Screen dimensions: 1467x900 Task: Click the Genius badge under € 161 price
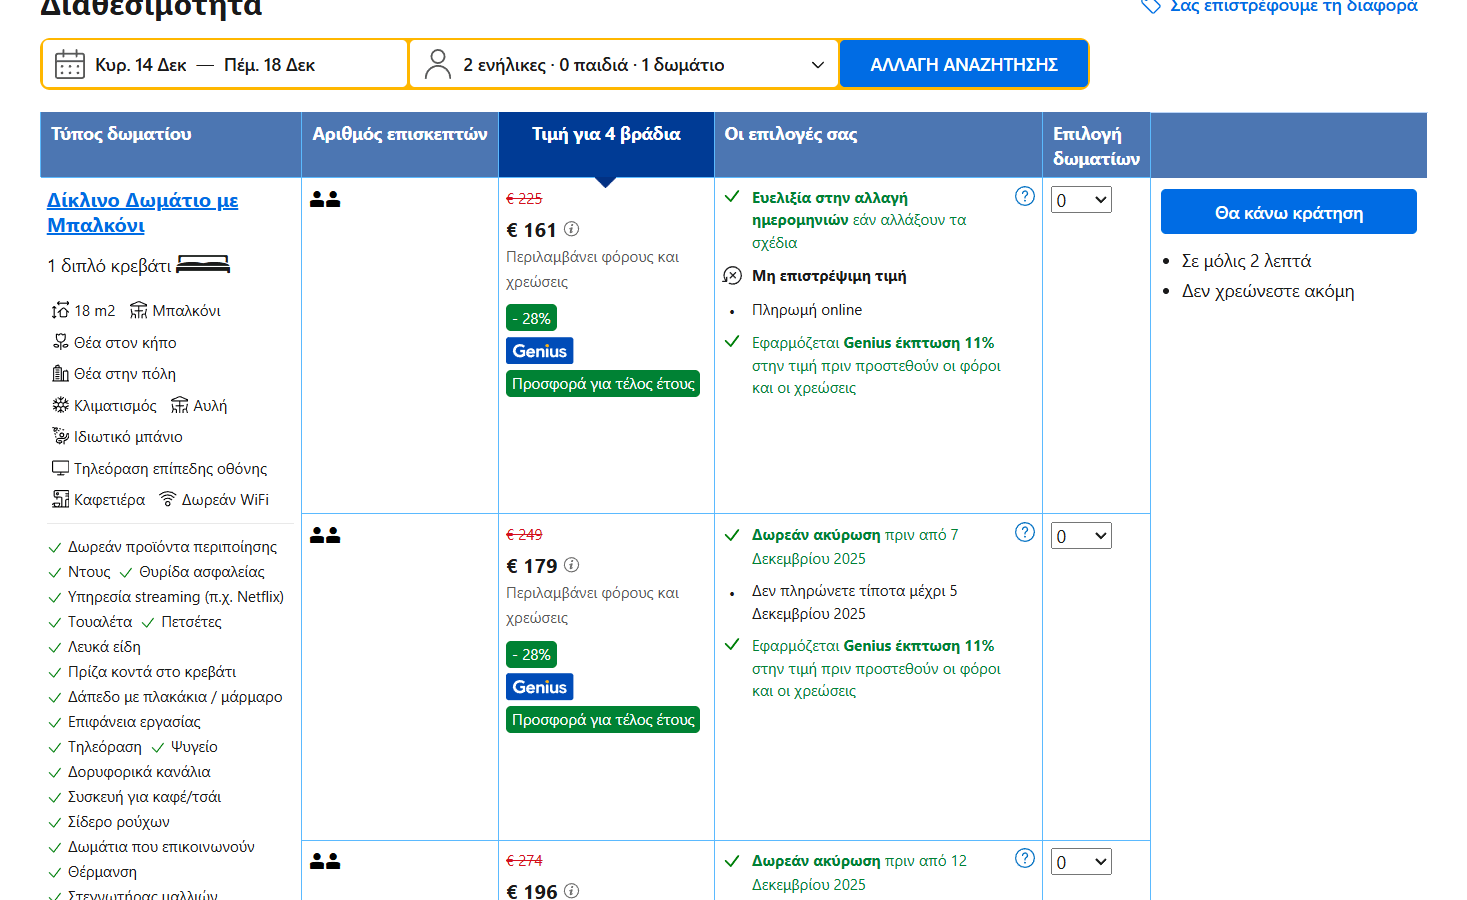pos(539,351)
